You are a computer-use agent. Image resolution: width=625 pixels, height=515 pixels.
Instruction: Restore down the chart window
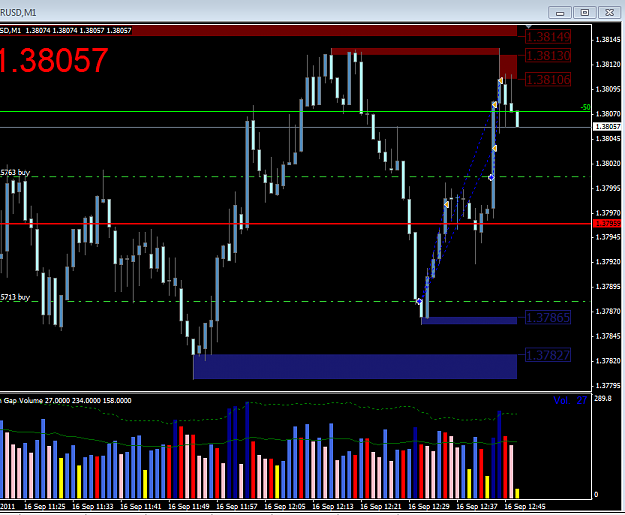pos(584,13)
